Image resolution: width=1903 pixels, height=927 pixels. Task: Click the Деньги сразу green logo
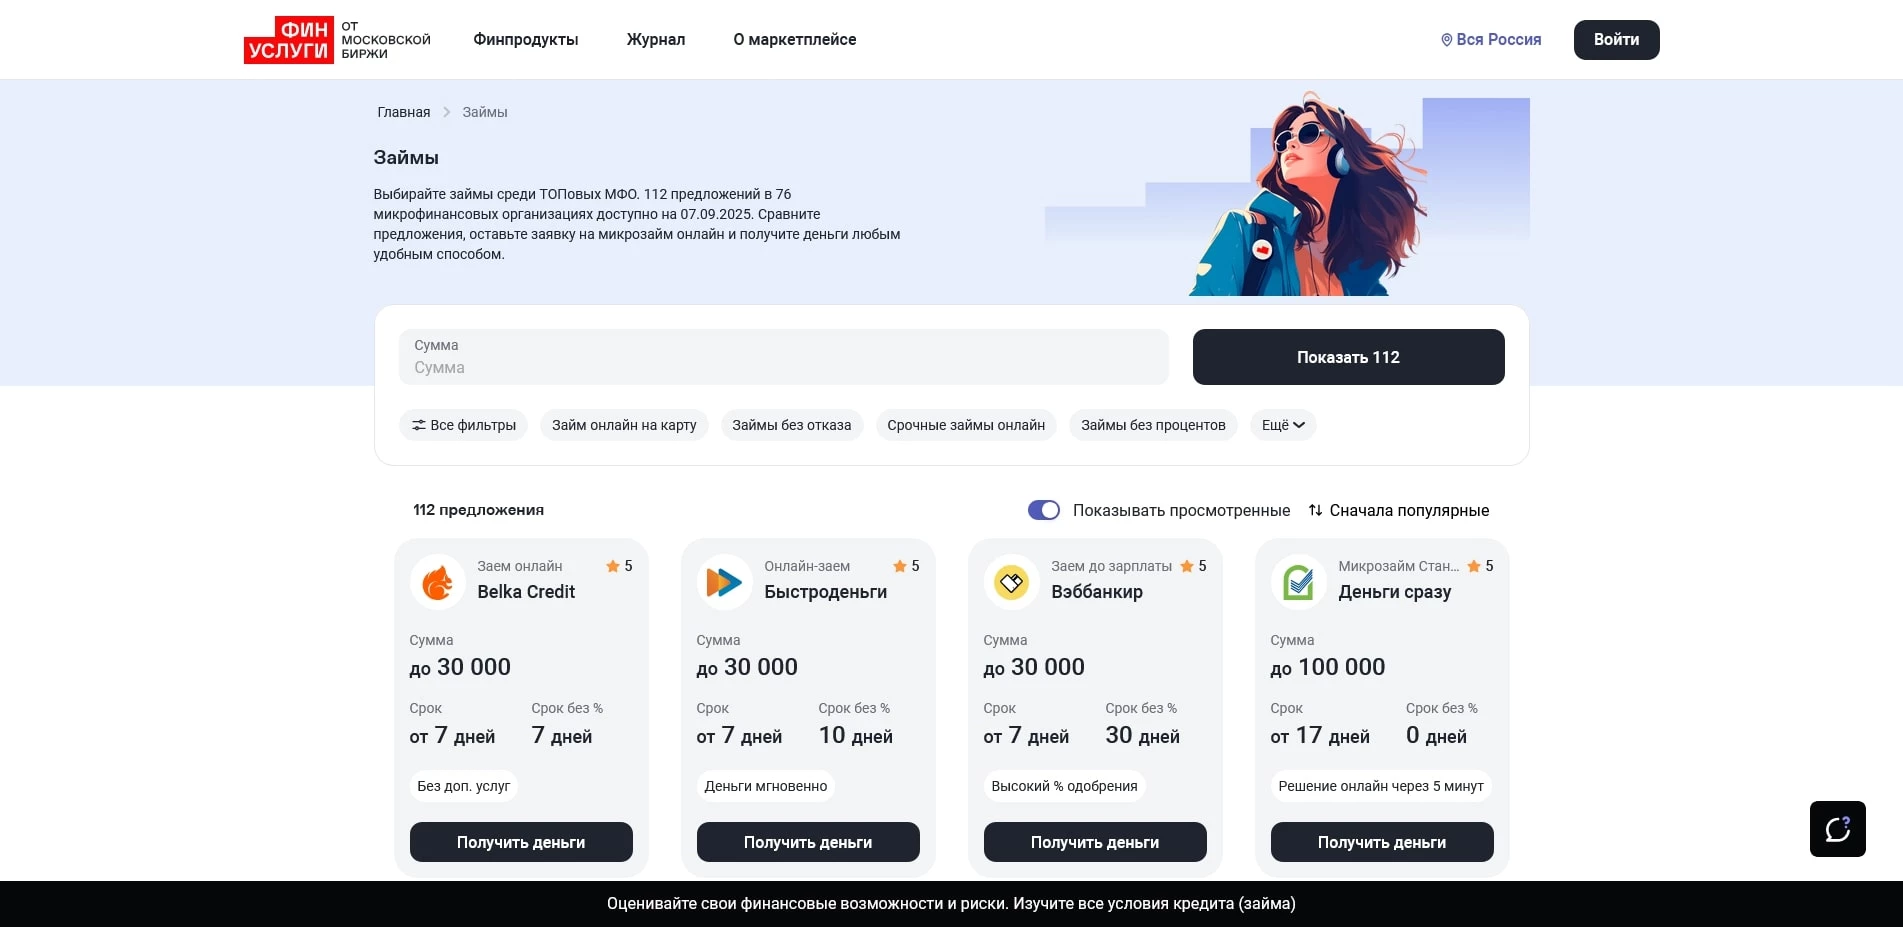[x=1298, y=581]
